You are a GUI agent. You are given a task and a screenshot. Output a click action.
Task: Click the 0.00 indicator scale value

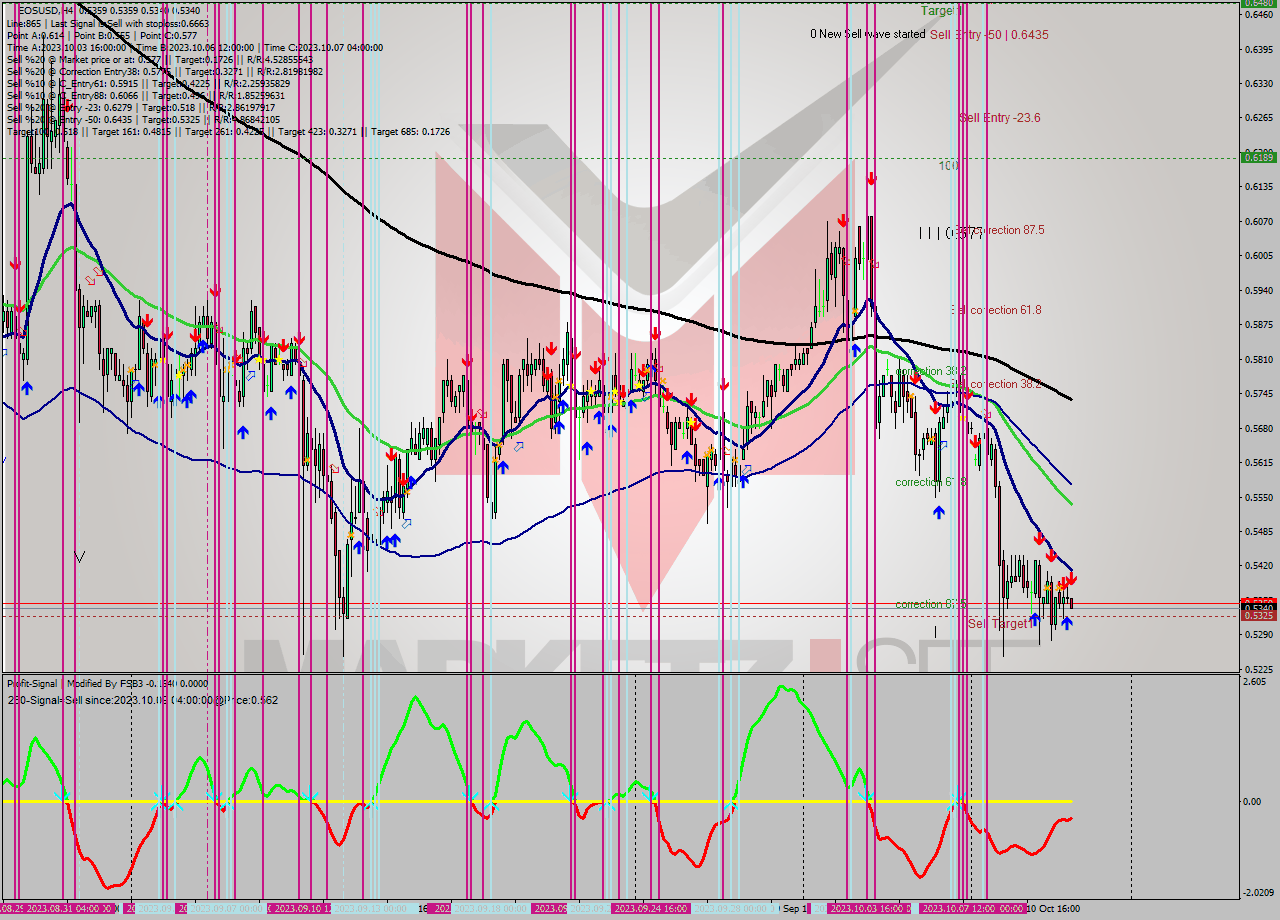(1251, 801)
